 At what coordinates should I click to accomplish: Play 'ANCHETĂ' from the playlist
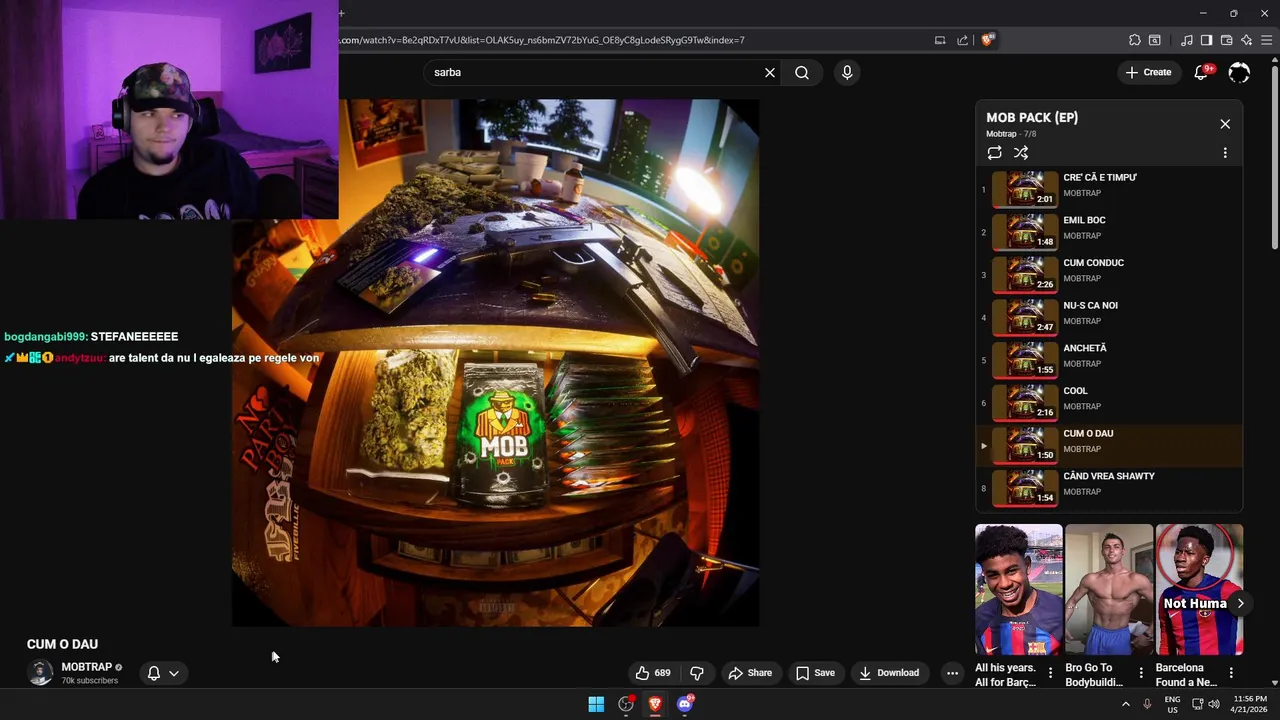1109,360
